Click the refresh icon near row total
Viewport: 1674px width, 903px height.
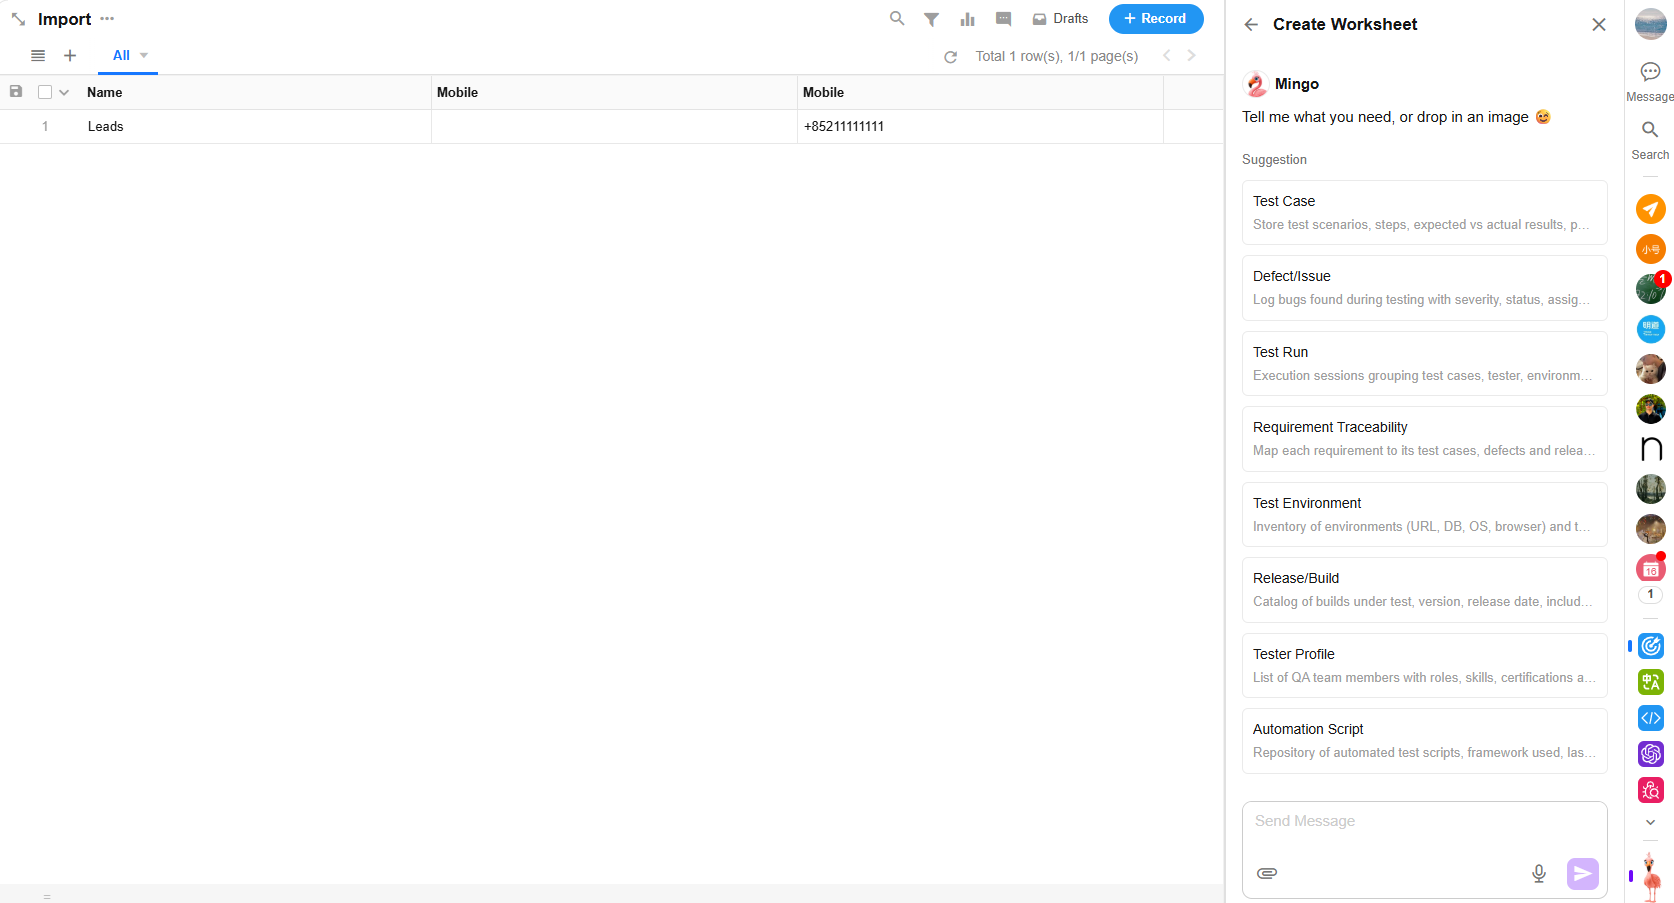[x=950, y=57]
